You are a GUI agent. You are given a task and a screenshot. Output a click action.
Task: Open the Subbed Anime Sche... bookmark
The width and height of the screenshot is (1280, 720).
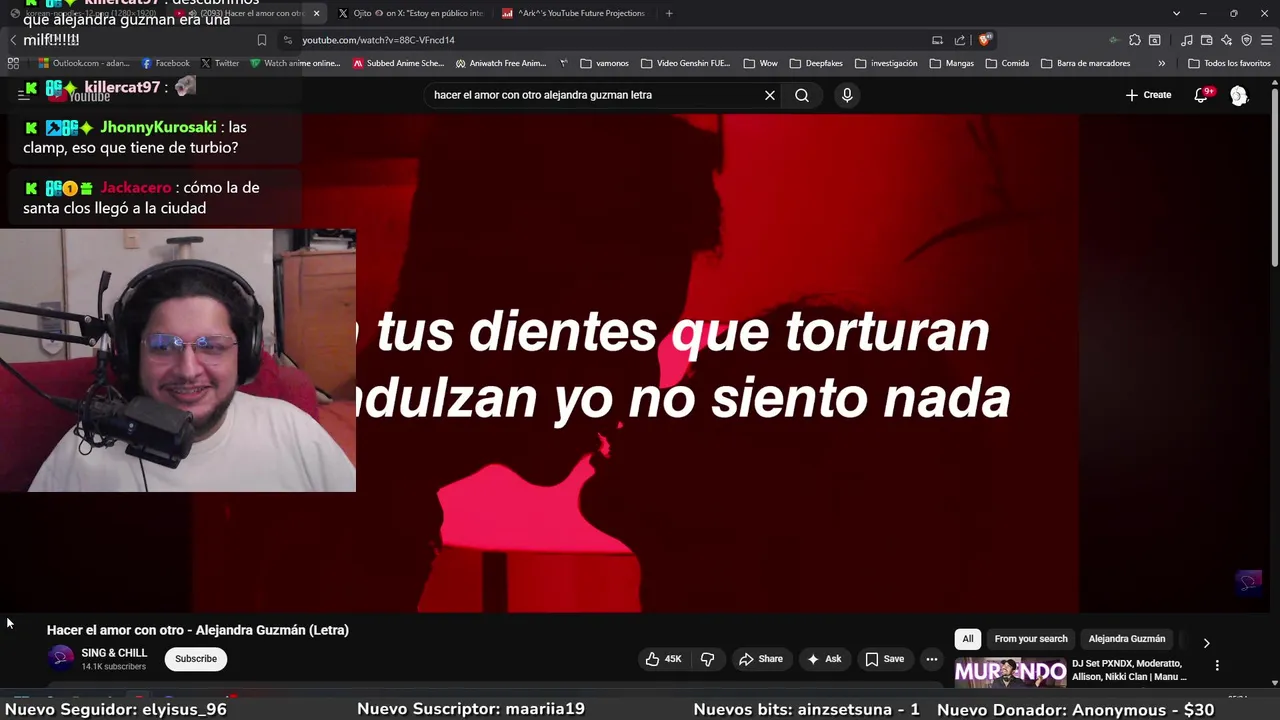pyautogui.click(x=398, y=63)
